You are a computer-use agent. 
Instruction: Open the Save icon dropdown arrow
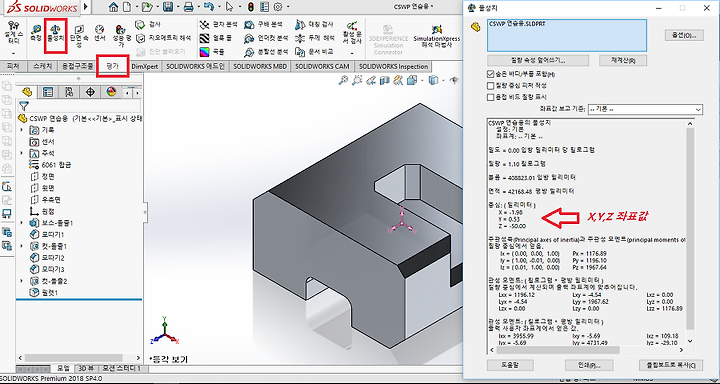pyautogui.click(x=177, y=7)
